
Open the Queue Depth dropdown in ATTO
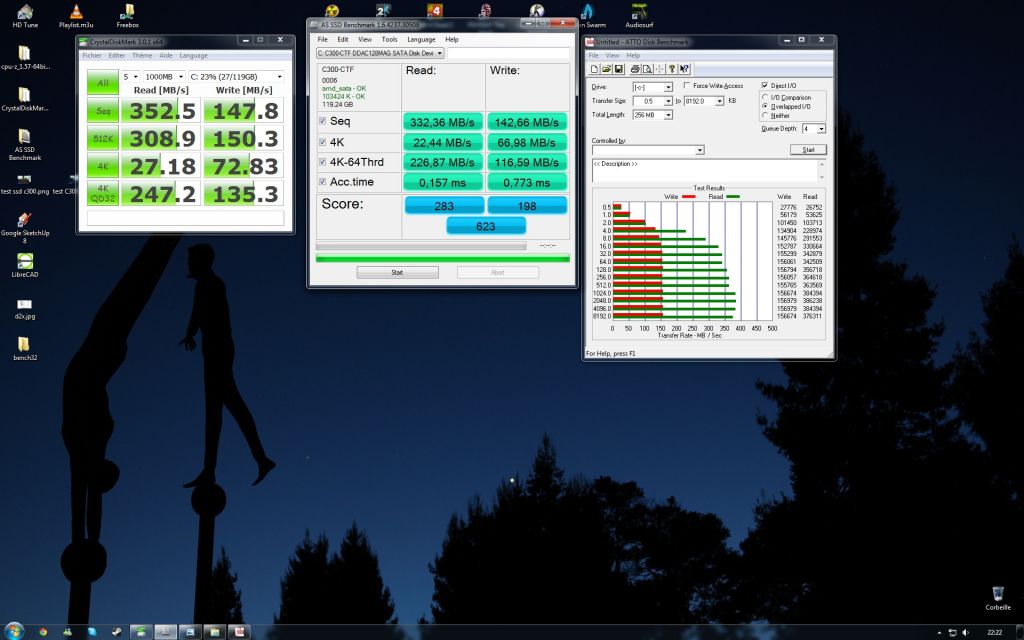pyautogui.click(x=814, y=129)
